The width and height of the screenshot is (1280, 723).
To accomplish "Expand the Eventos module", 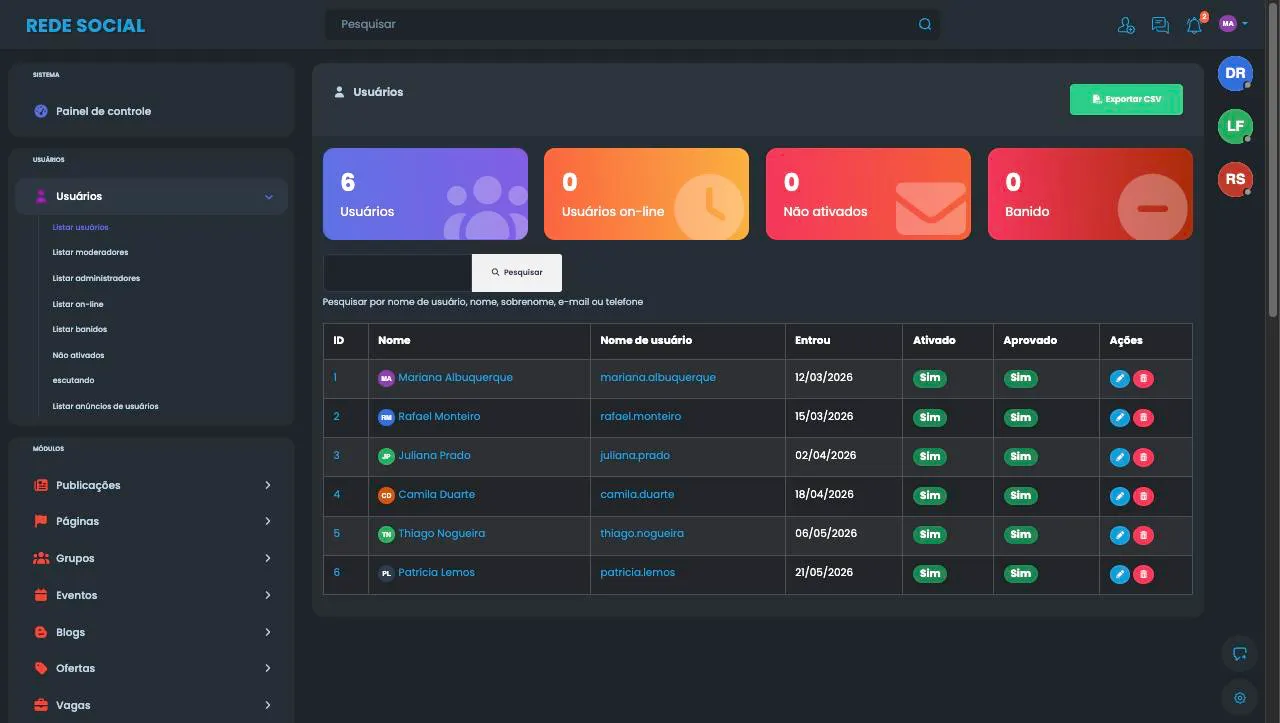I will coord(151,595).
